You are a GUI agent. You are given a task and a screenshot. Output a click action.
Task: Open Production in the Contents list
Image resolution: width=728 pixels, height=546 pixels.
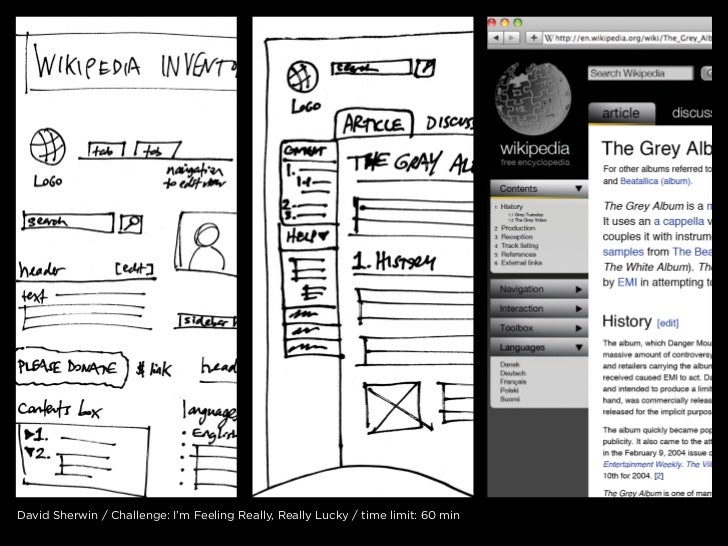click(x=518, y=228)
